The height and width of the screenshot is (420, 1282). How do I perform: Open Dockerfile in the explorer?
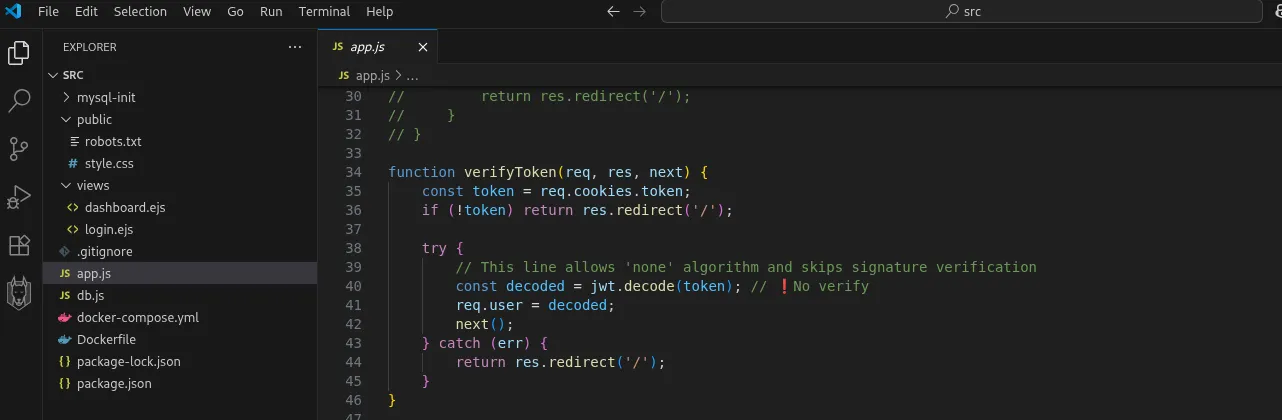[106, 340]
